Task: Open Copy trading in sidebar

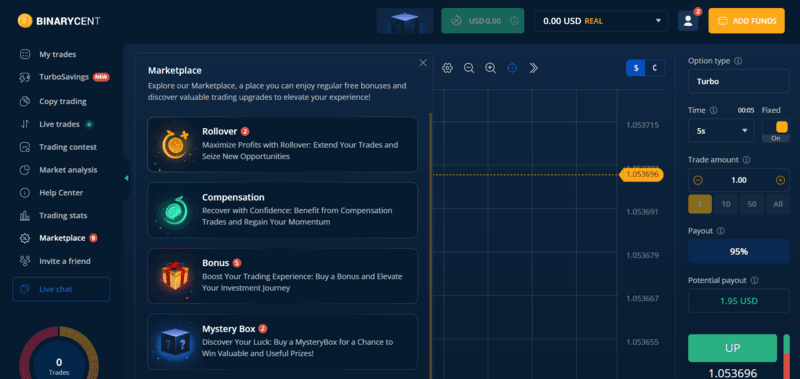Action: coord(62,101)
